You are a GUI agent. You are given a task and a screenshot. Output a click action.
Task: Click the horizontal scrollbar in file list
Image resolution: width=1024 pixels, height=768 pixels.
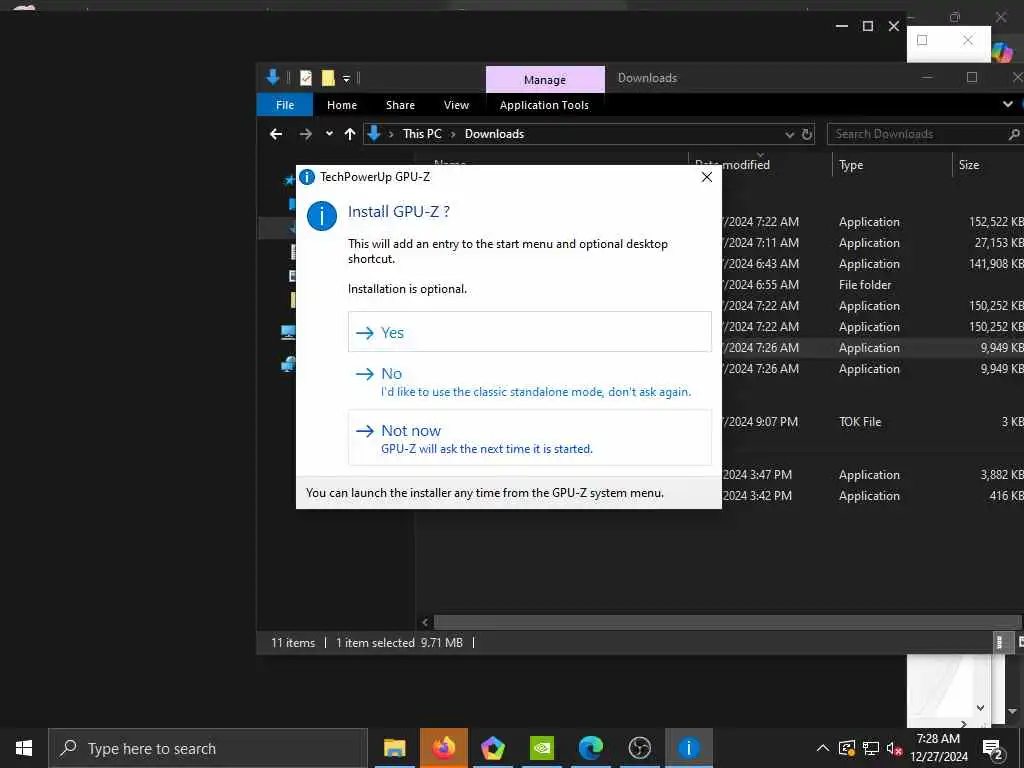tap(728, 622)
